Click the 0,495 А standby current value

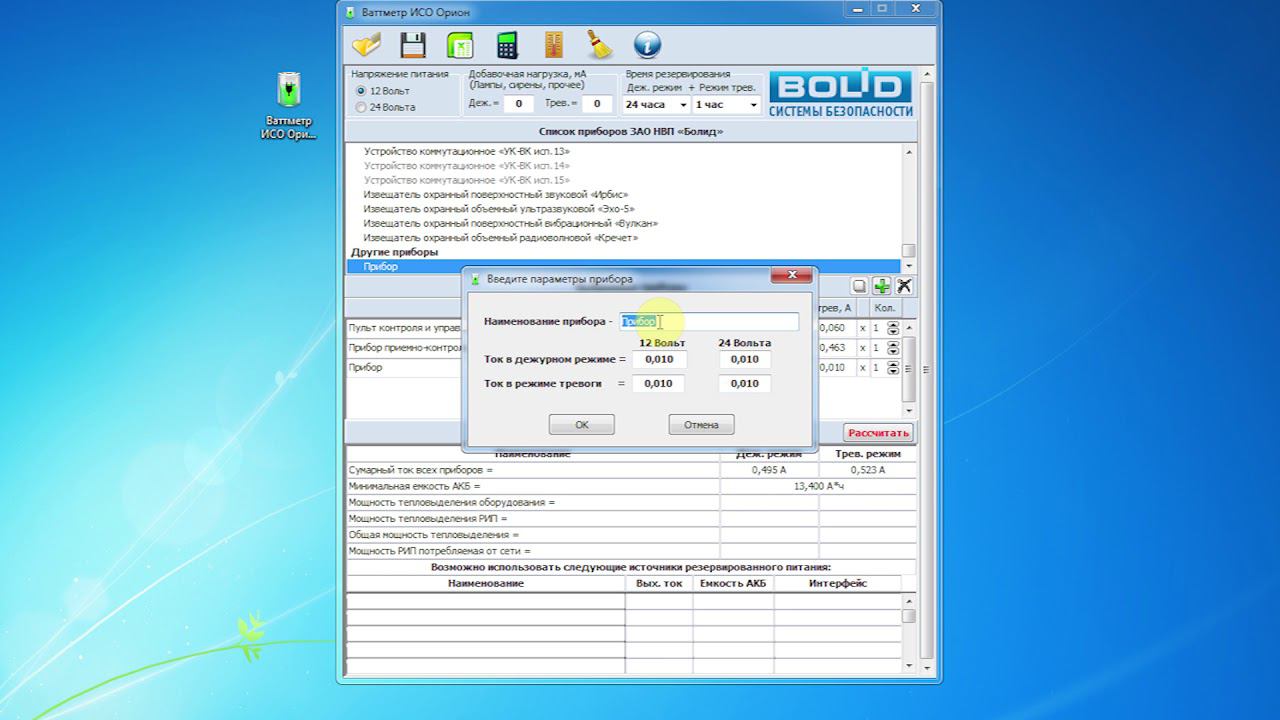click(769, 470)
